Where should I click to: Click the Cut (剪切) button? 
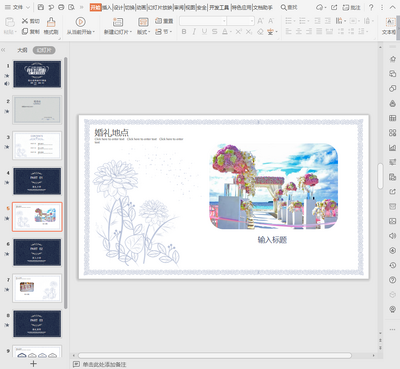click(x=31, y=21)
